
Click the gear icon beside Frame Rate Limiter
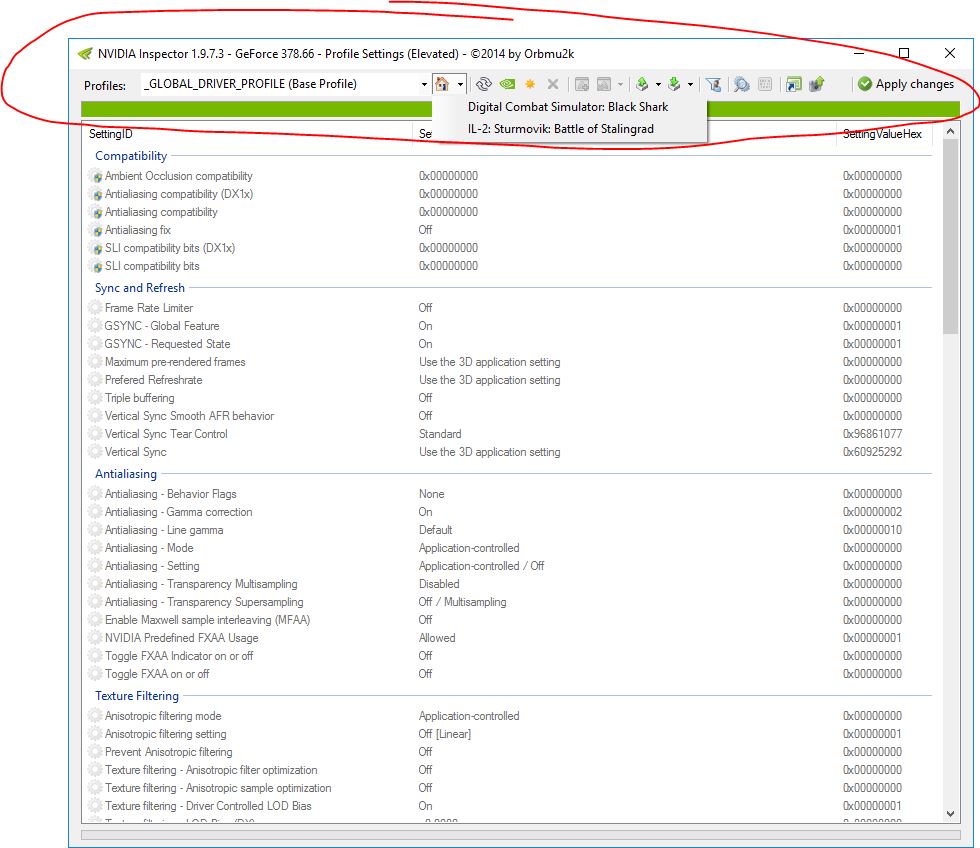click(95, 307)
